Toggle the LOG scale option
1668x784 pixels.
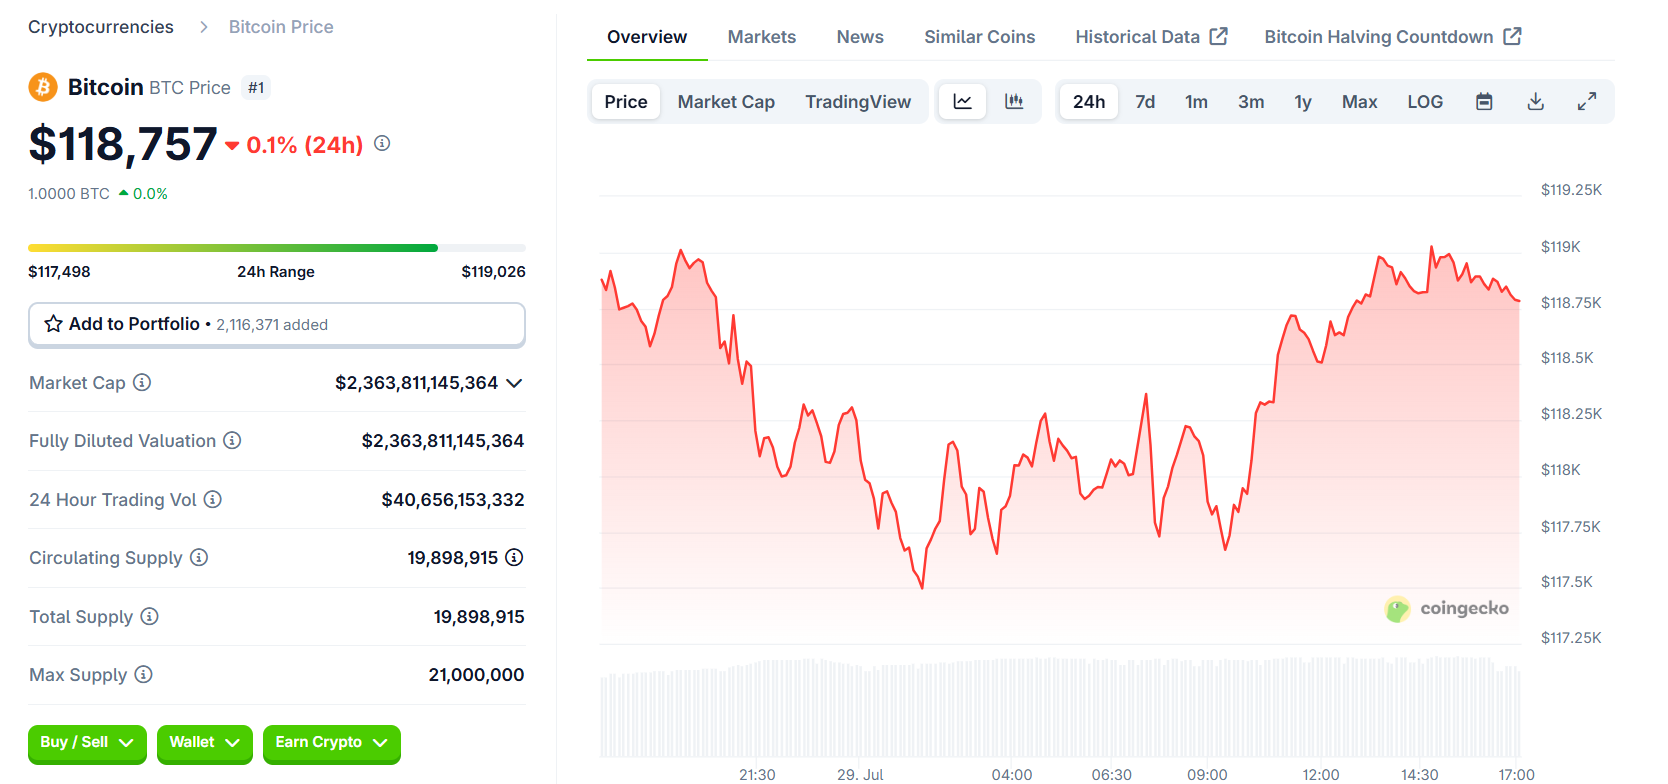[x=1425, y=102]
